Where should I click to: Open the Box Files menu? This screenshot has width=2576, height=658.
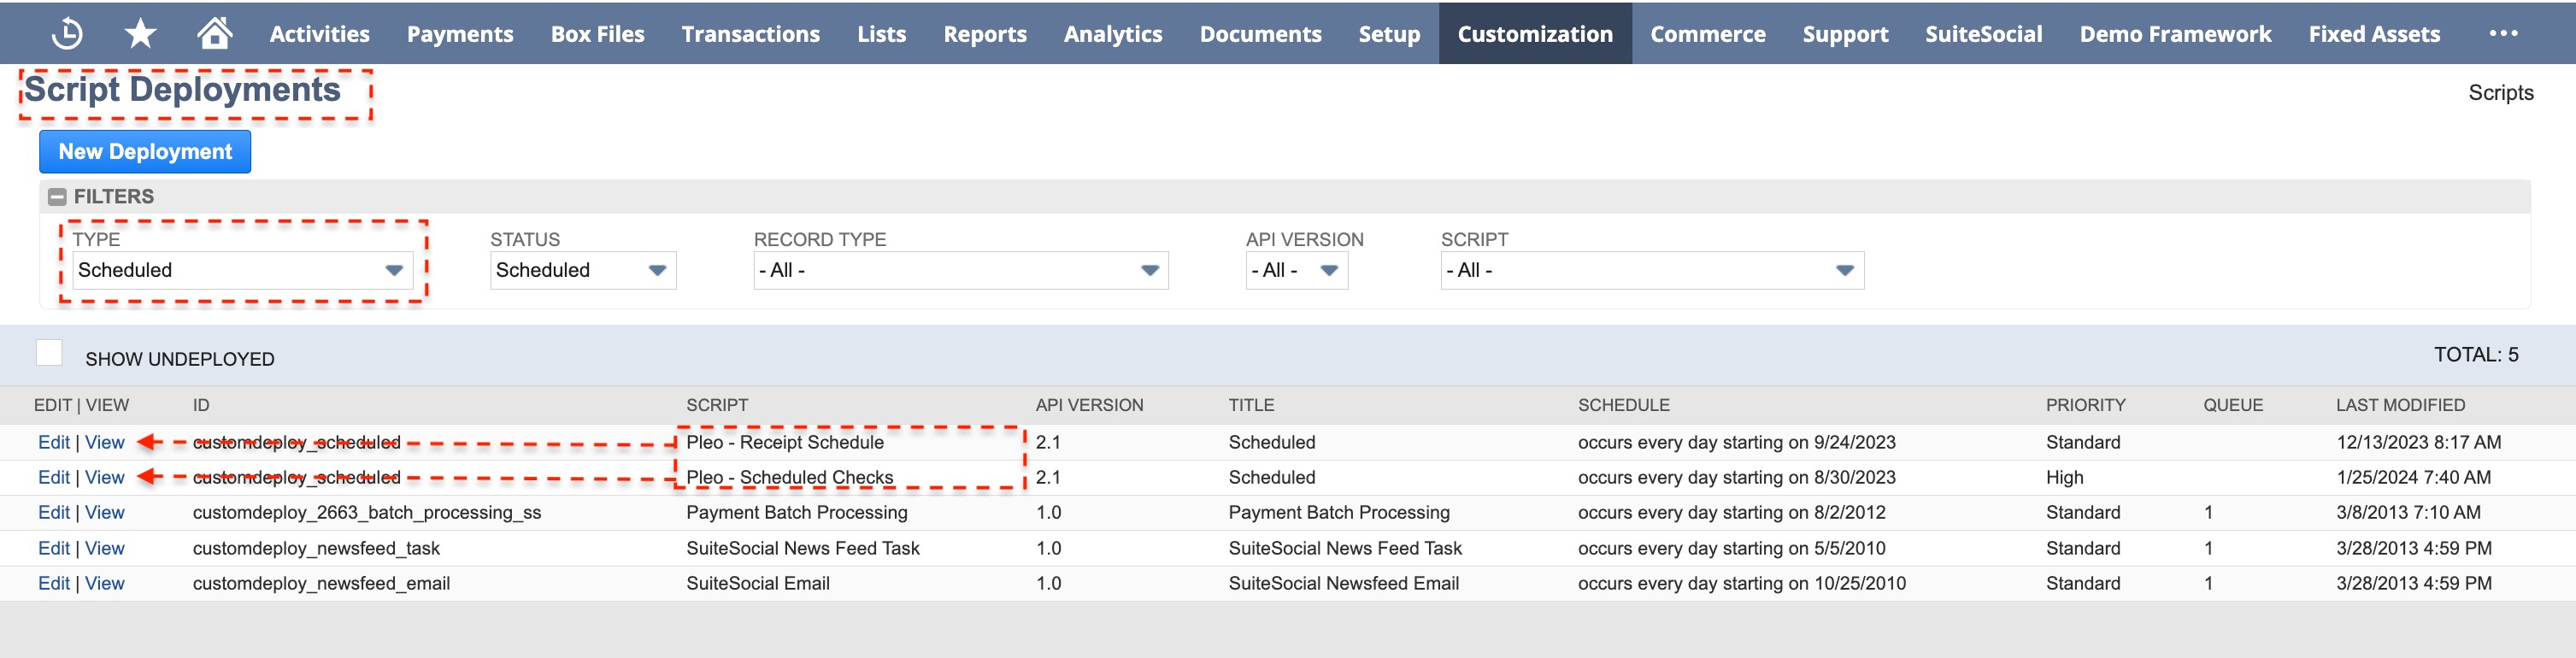click(597, 34)
